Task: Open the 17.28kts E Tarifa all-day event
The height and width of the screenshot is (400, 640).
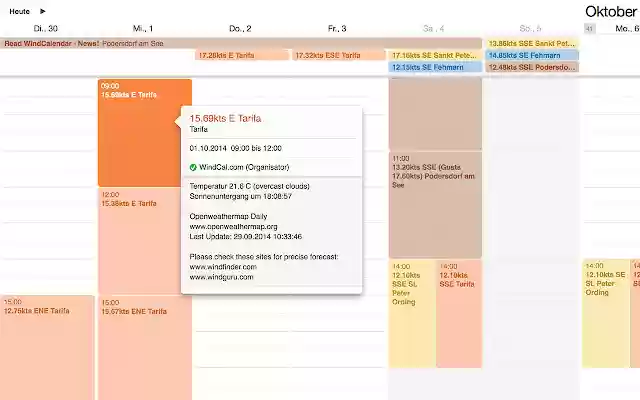Action: coord(242,55)
